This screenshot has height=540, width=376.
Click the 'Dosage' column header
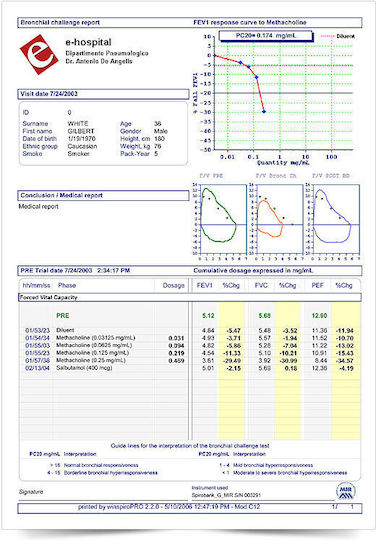point(174,285)
